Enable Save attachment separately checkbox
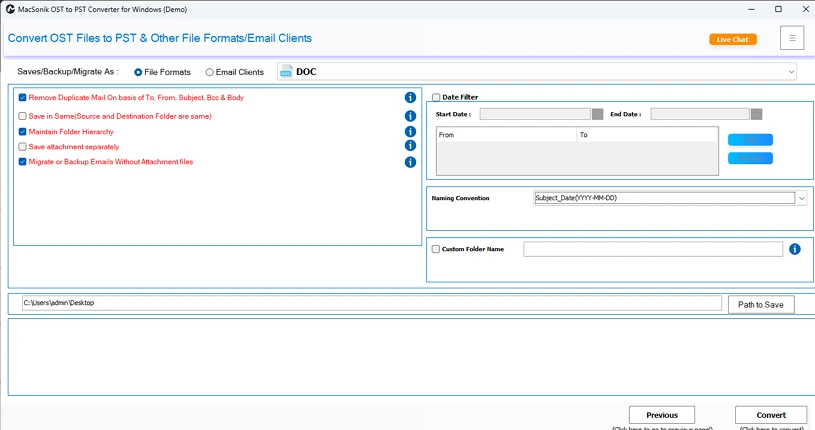This screenshot has height=430, width=815. (x=23, y=147)
